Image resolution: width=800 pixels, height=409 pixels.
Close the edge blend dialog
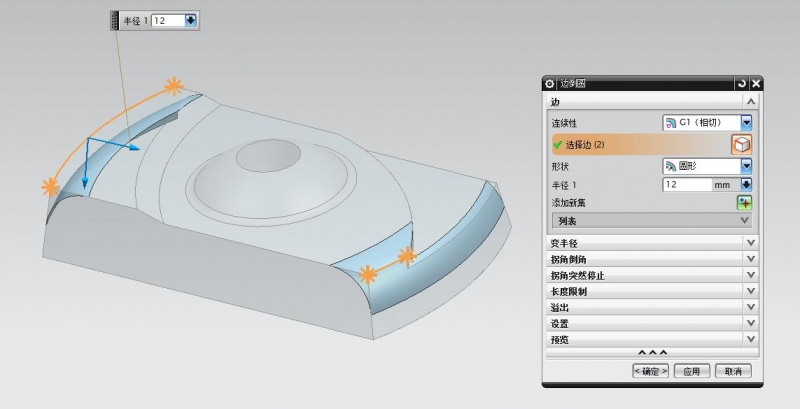(x=756, y=84)
